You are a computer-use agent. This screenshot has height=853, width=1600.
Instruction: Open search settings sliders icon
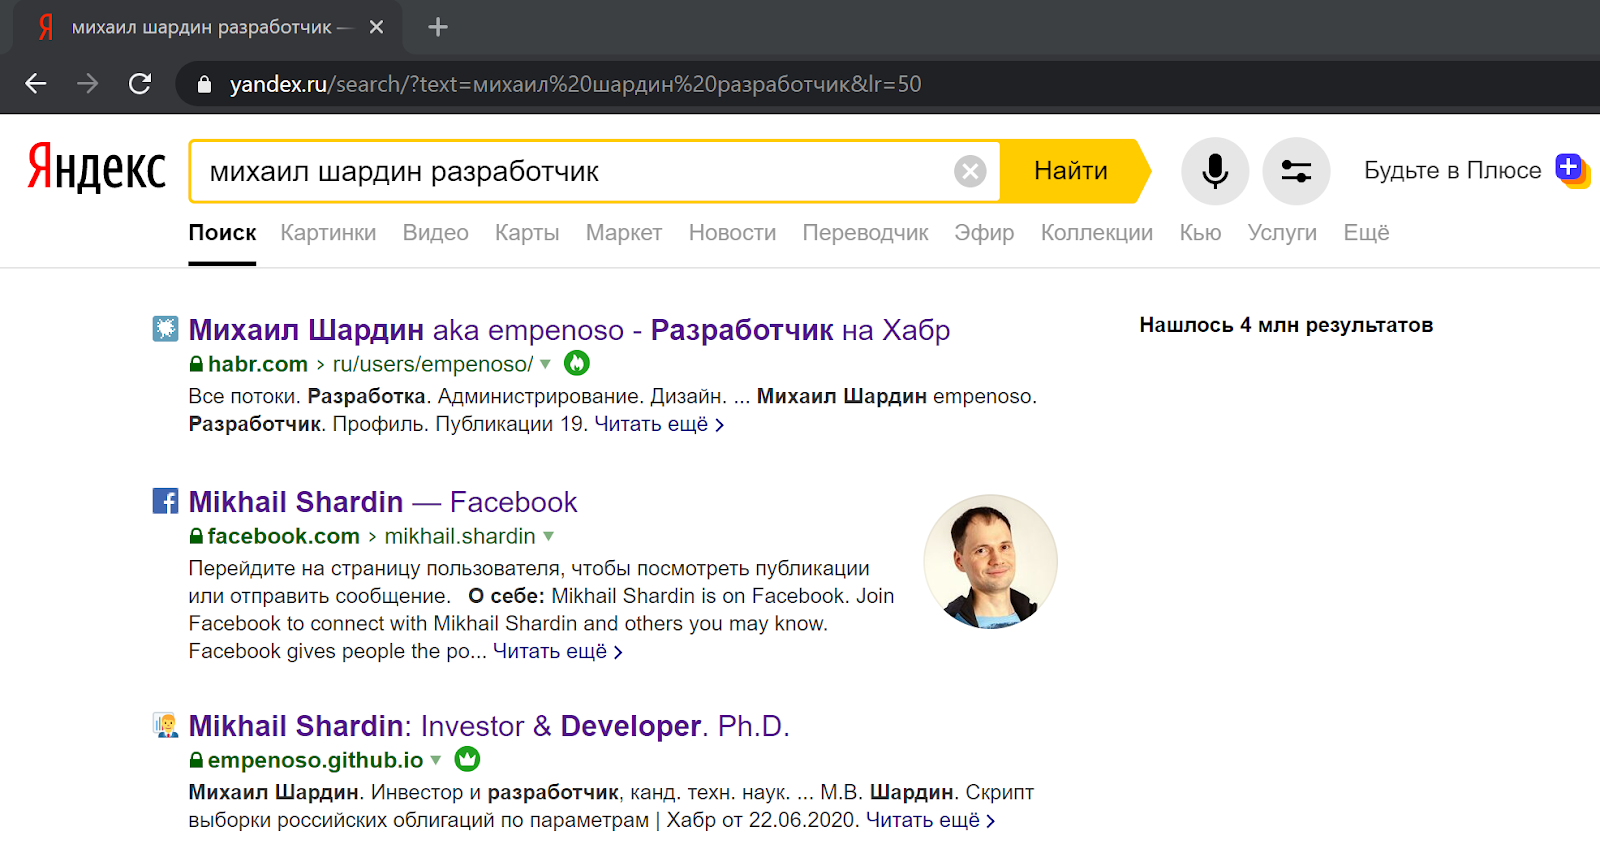pos(1296,171)
